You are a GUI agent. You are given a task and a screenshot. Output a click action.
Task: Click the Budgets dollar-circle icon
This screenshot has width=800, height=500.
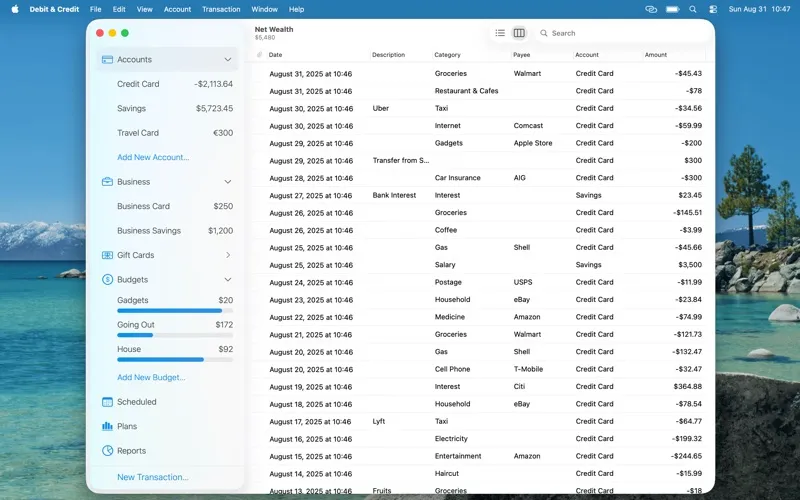pyautogui.click(x=107, y=280)
